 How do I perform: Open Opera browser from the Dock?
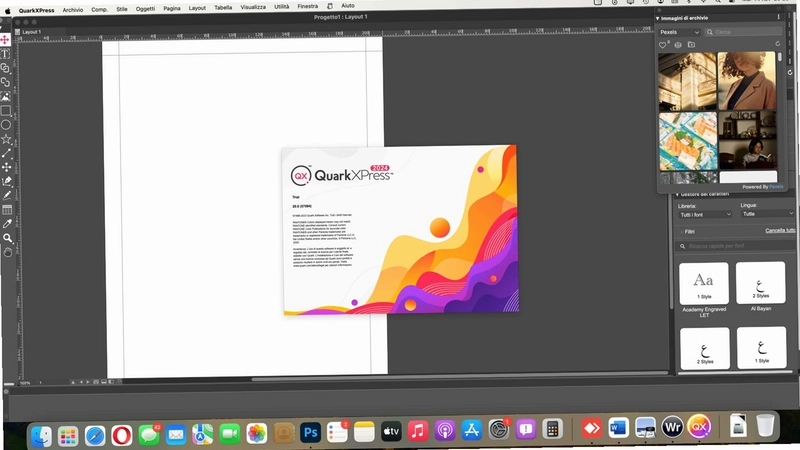(121, 436)
